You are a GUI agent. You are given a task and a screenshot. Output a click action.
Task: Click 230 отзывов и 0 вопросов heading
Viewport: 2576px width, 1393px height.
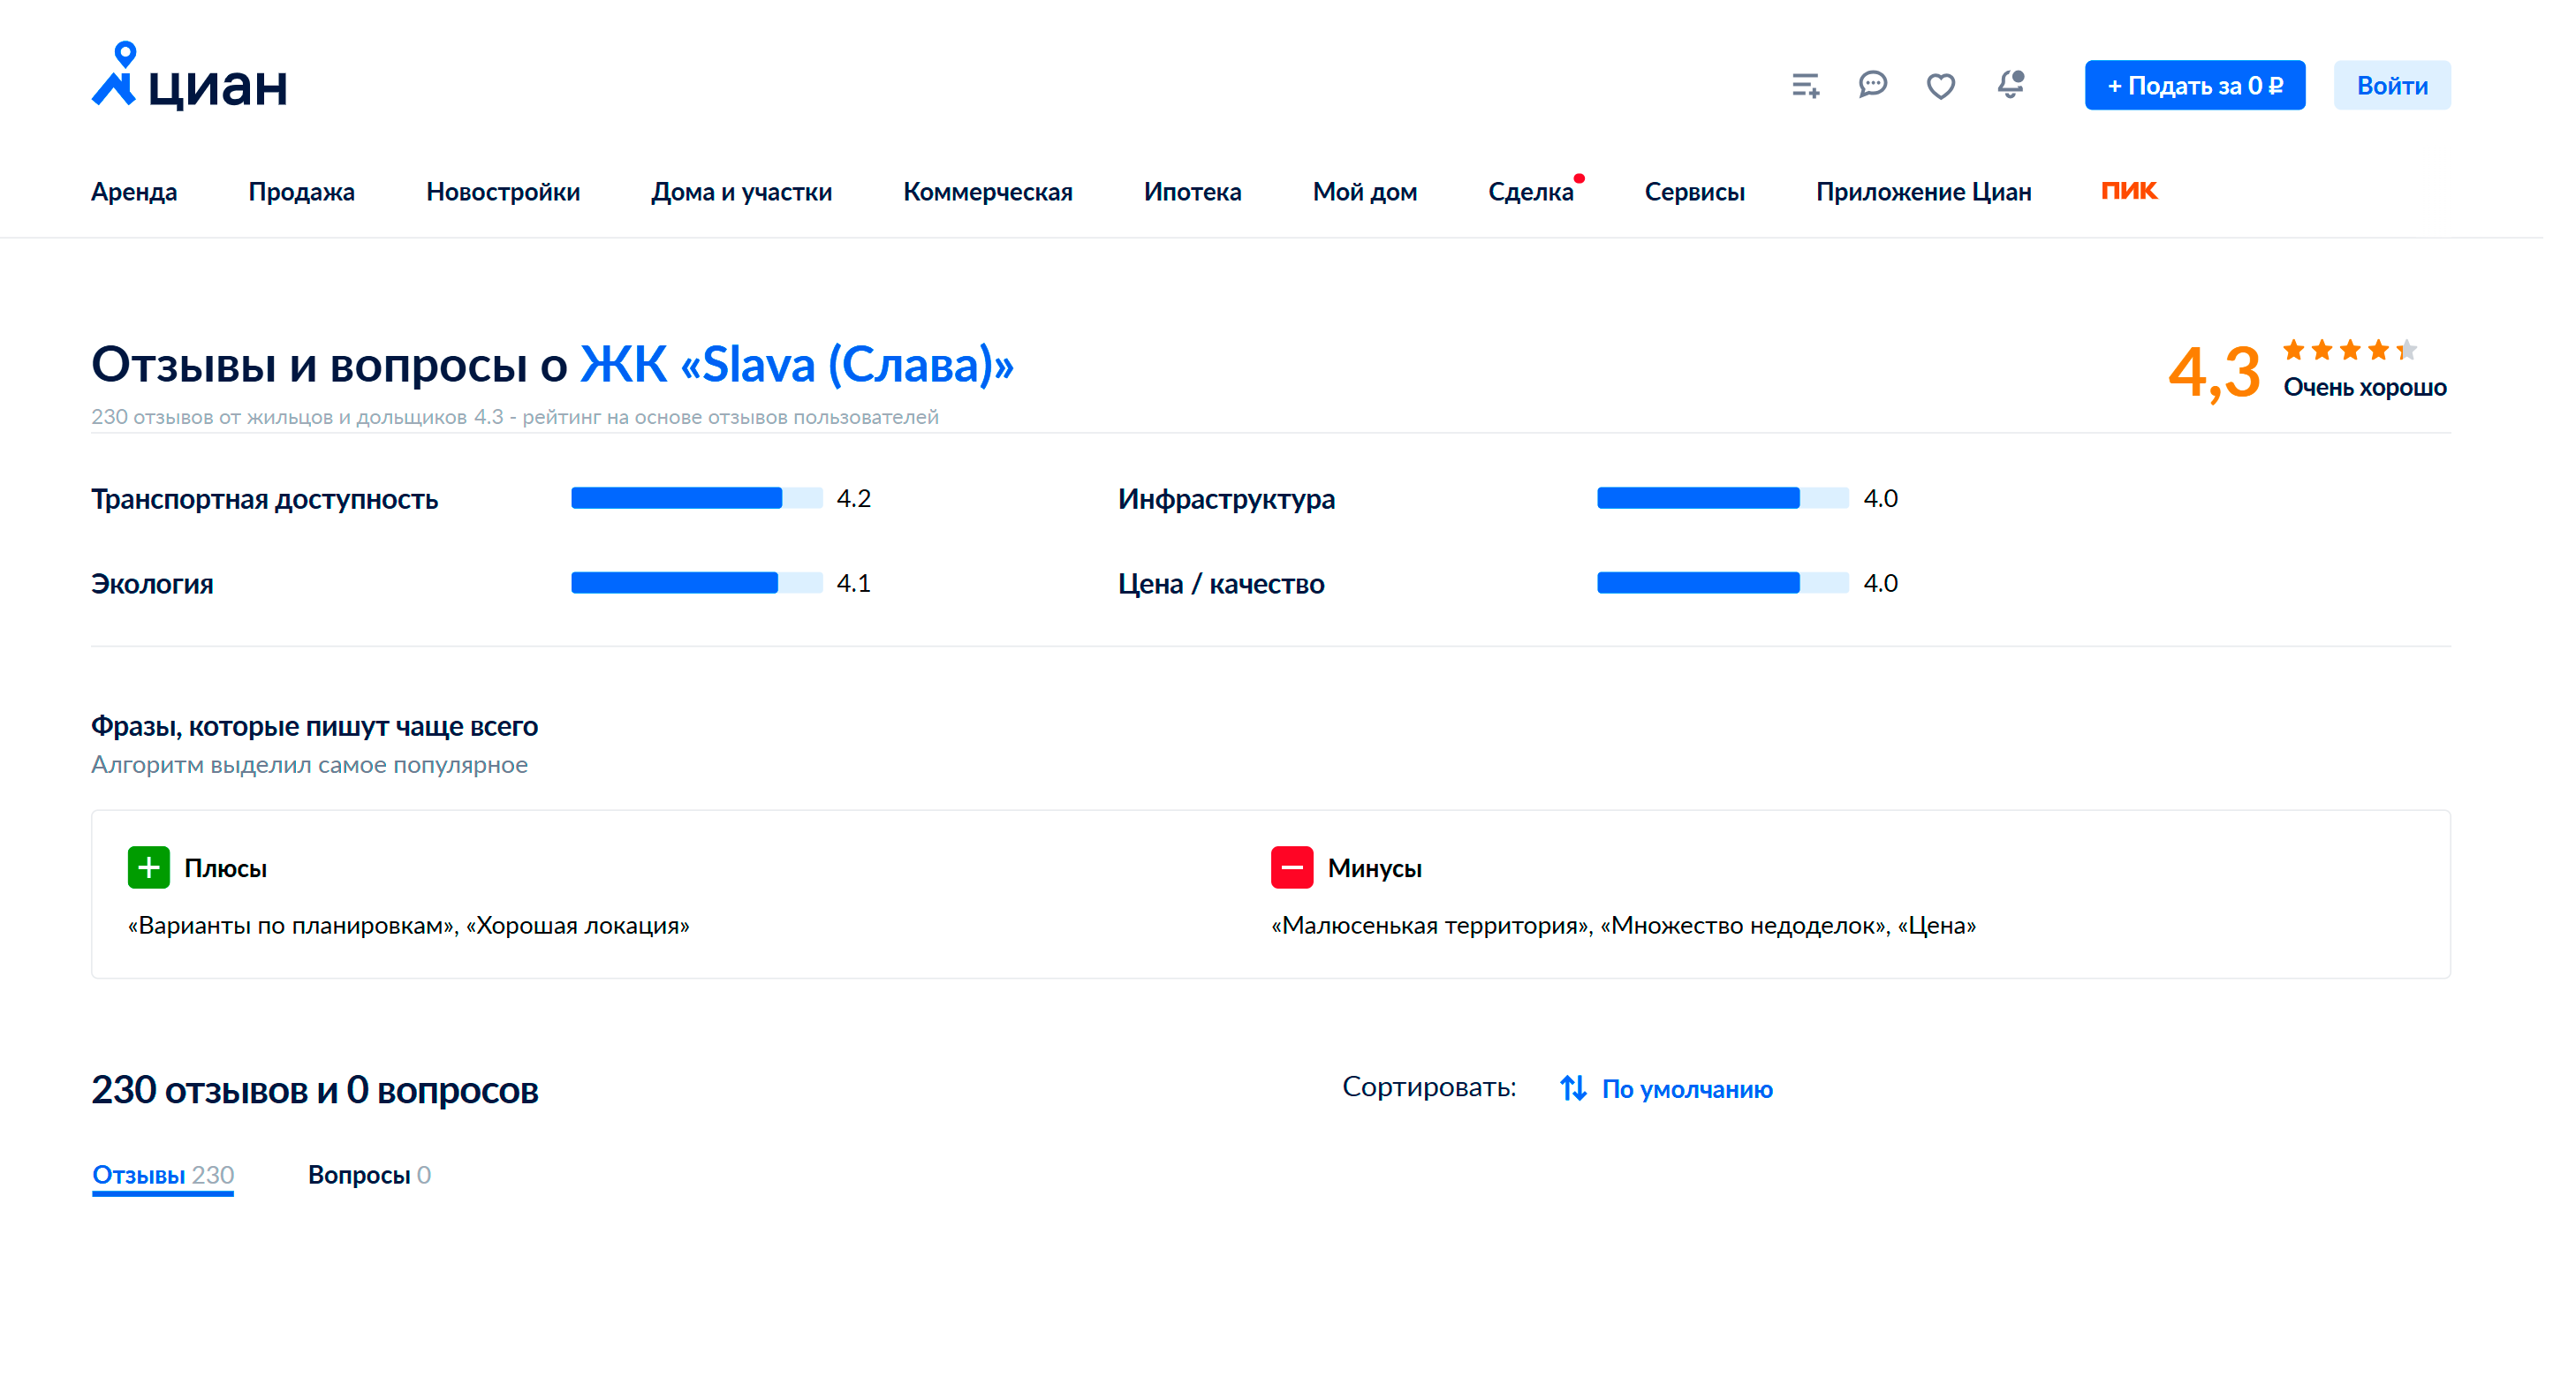tap(314, 1089)
